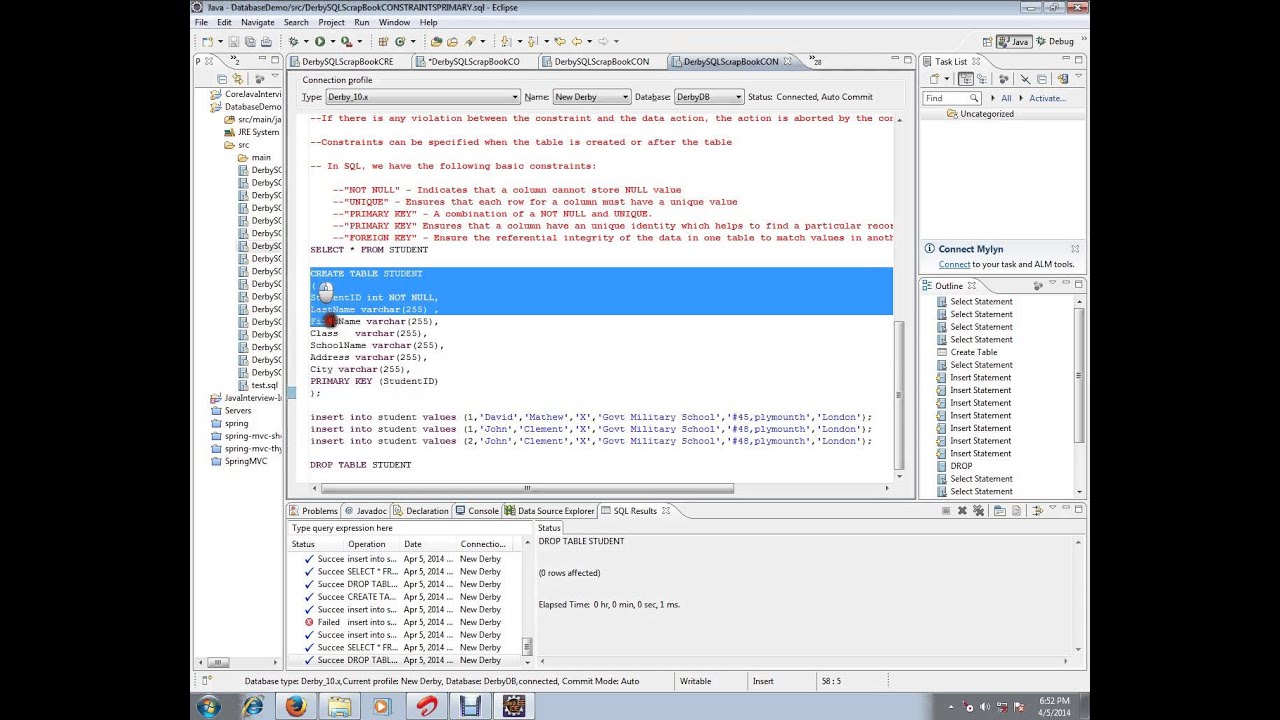
Task: Switch to the Problems tab
Action: 314,511
